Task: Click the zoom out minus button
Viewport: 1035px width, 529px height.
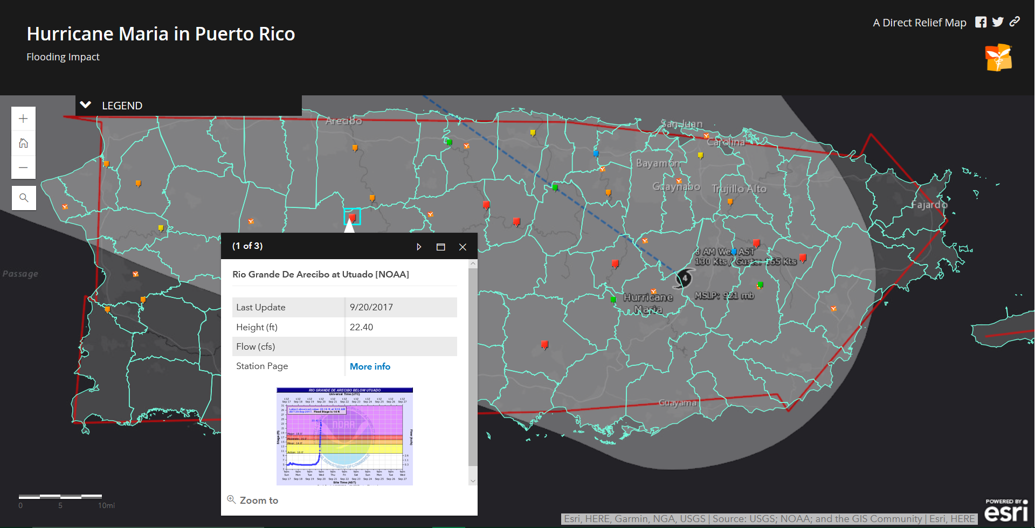Action: pos(23,168)
